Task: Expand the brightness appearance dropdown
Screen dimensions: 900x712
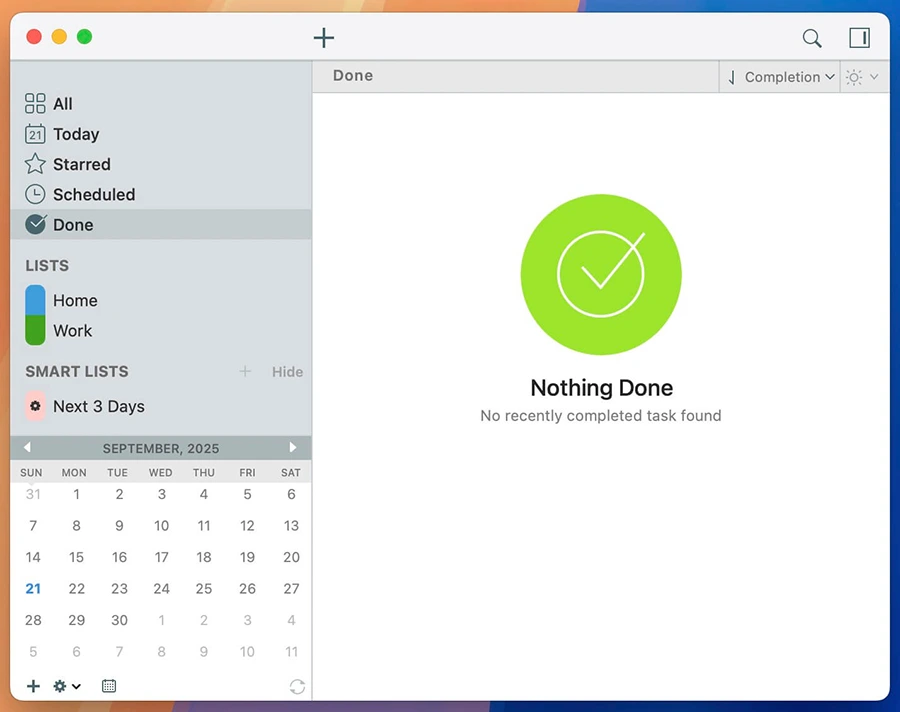Action: click(x=862, y=77)
